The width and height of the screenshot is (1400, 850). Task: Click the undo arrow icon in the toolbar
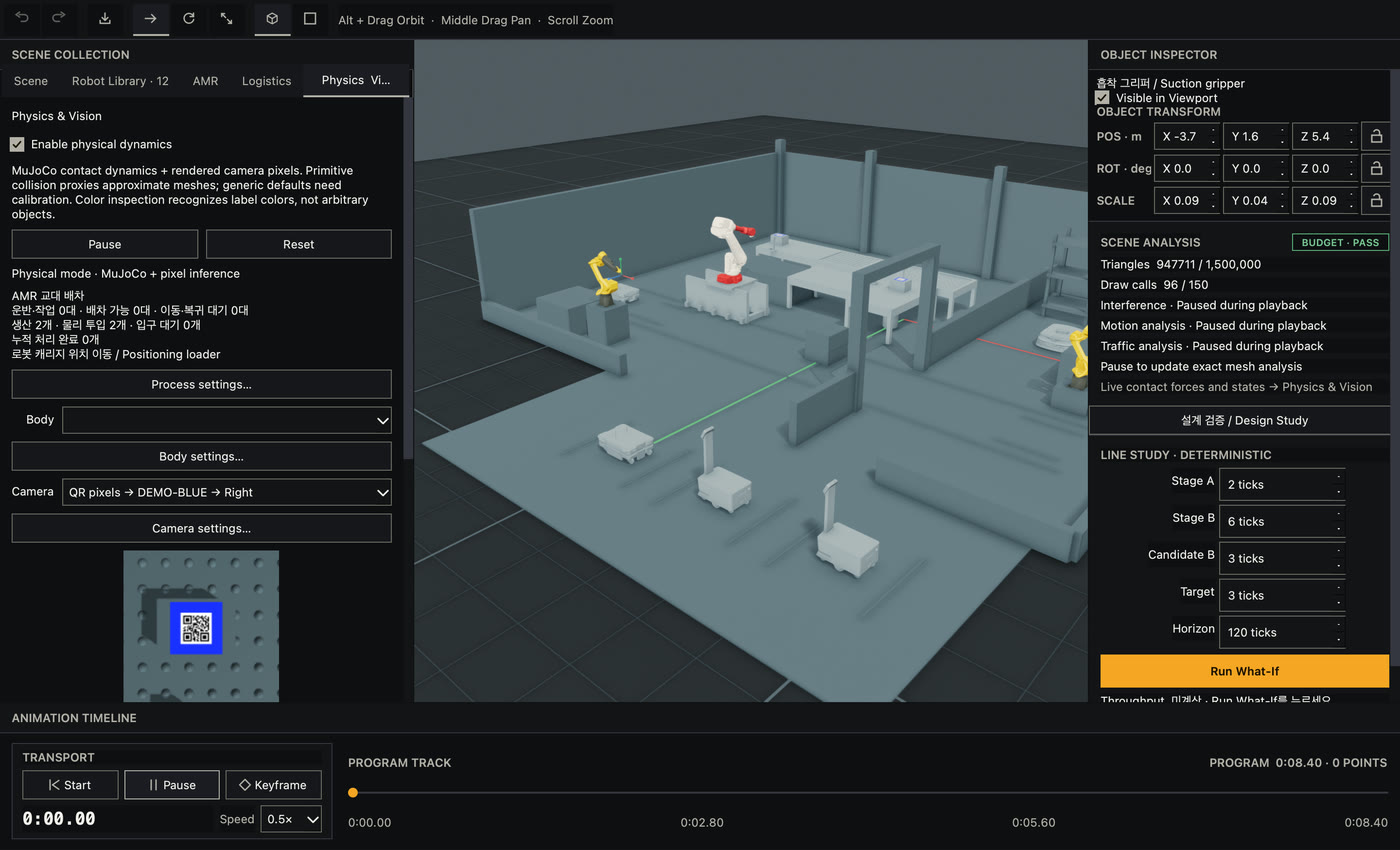point(22,18)
